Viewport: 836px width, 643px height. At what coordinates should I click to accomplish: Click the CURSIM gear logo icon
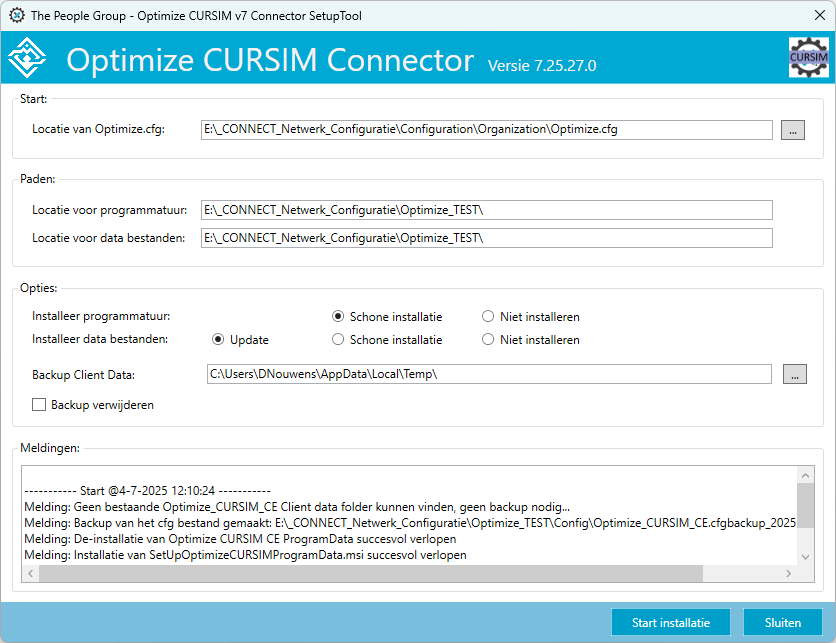[808, 57]
